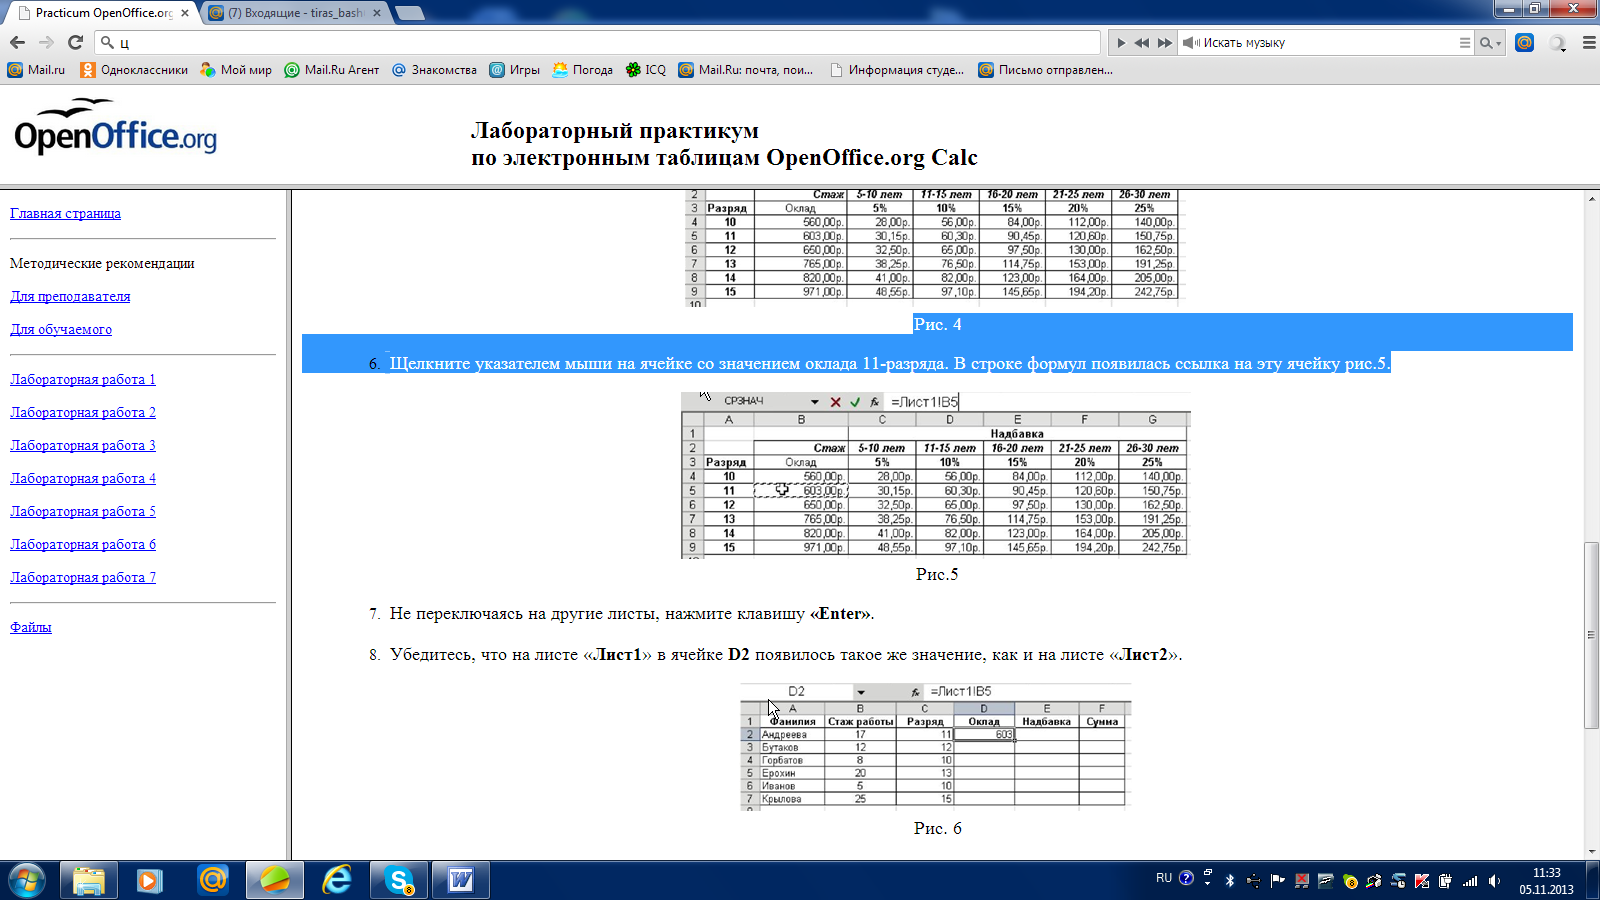Click the music player fast-forward button
Image resolution: width=1600 pixels, height=900 pixels.
[x=1164, y=43]
